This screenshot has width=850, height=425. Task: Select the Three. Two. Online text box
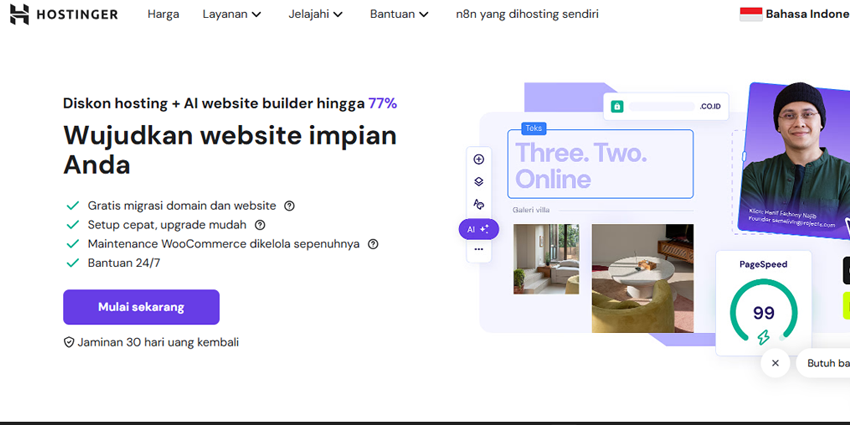[x=600, y=164]
